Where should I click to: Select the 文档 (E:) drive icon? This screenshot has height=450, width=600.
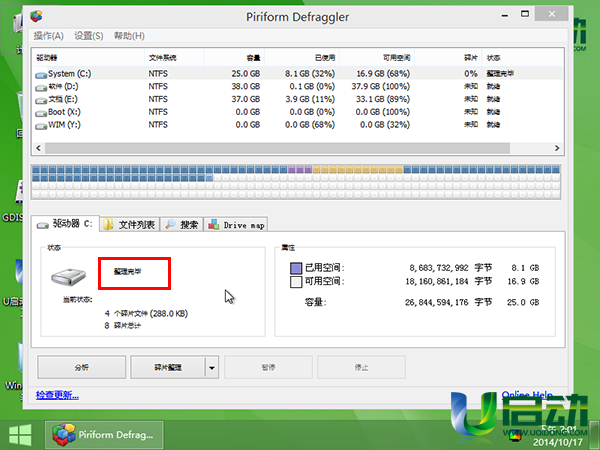click(x=41, y=100)
